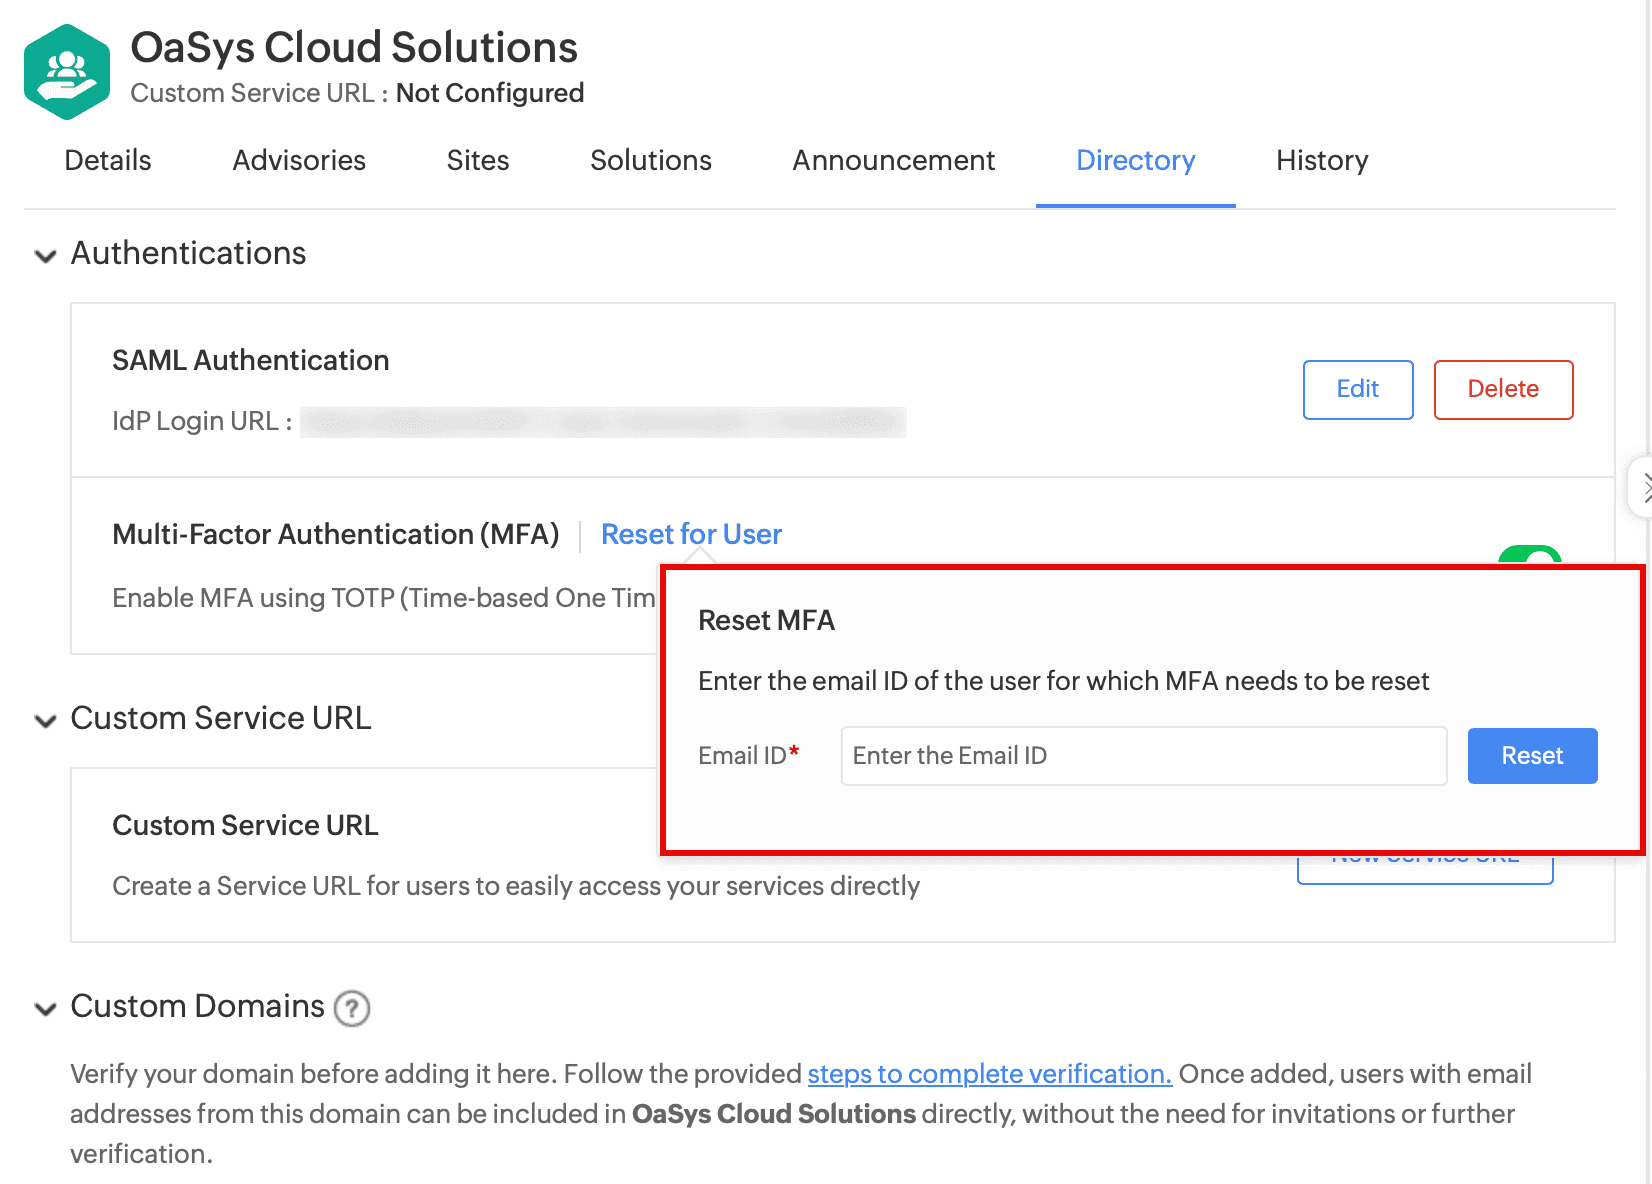Image resolution: width=1652 pixels, height=1184 pixels.
Task: Select the Directory tab
Action: 1135,161
